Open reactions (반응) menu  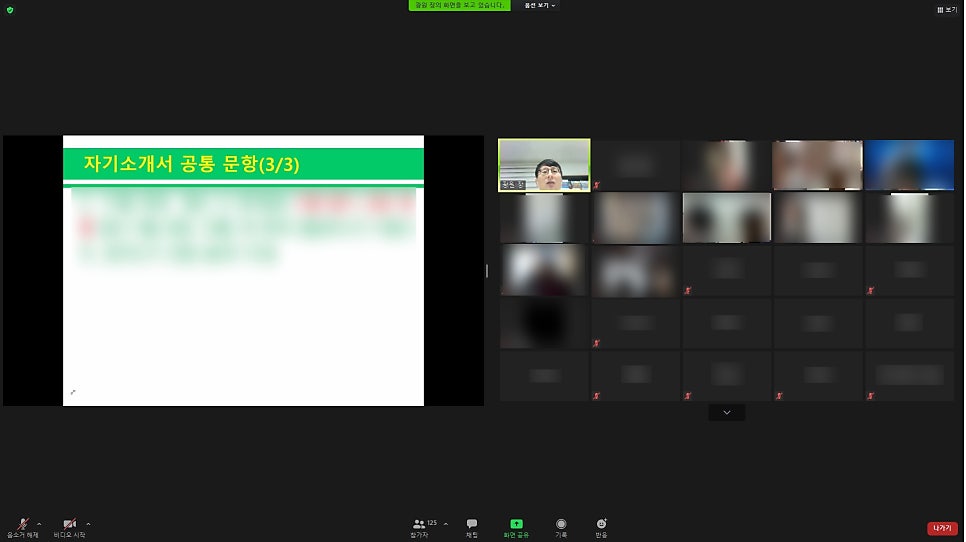[x=601, y=528]
